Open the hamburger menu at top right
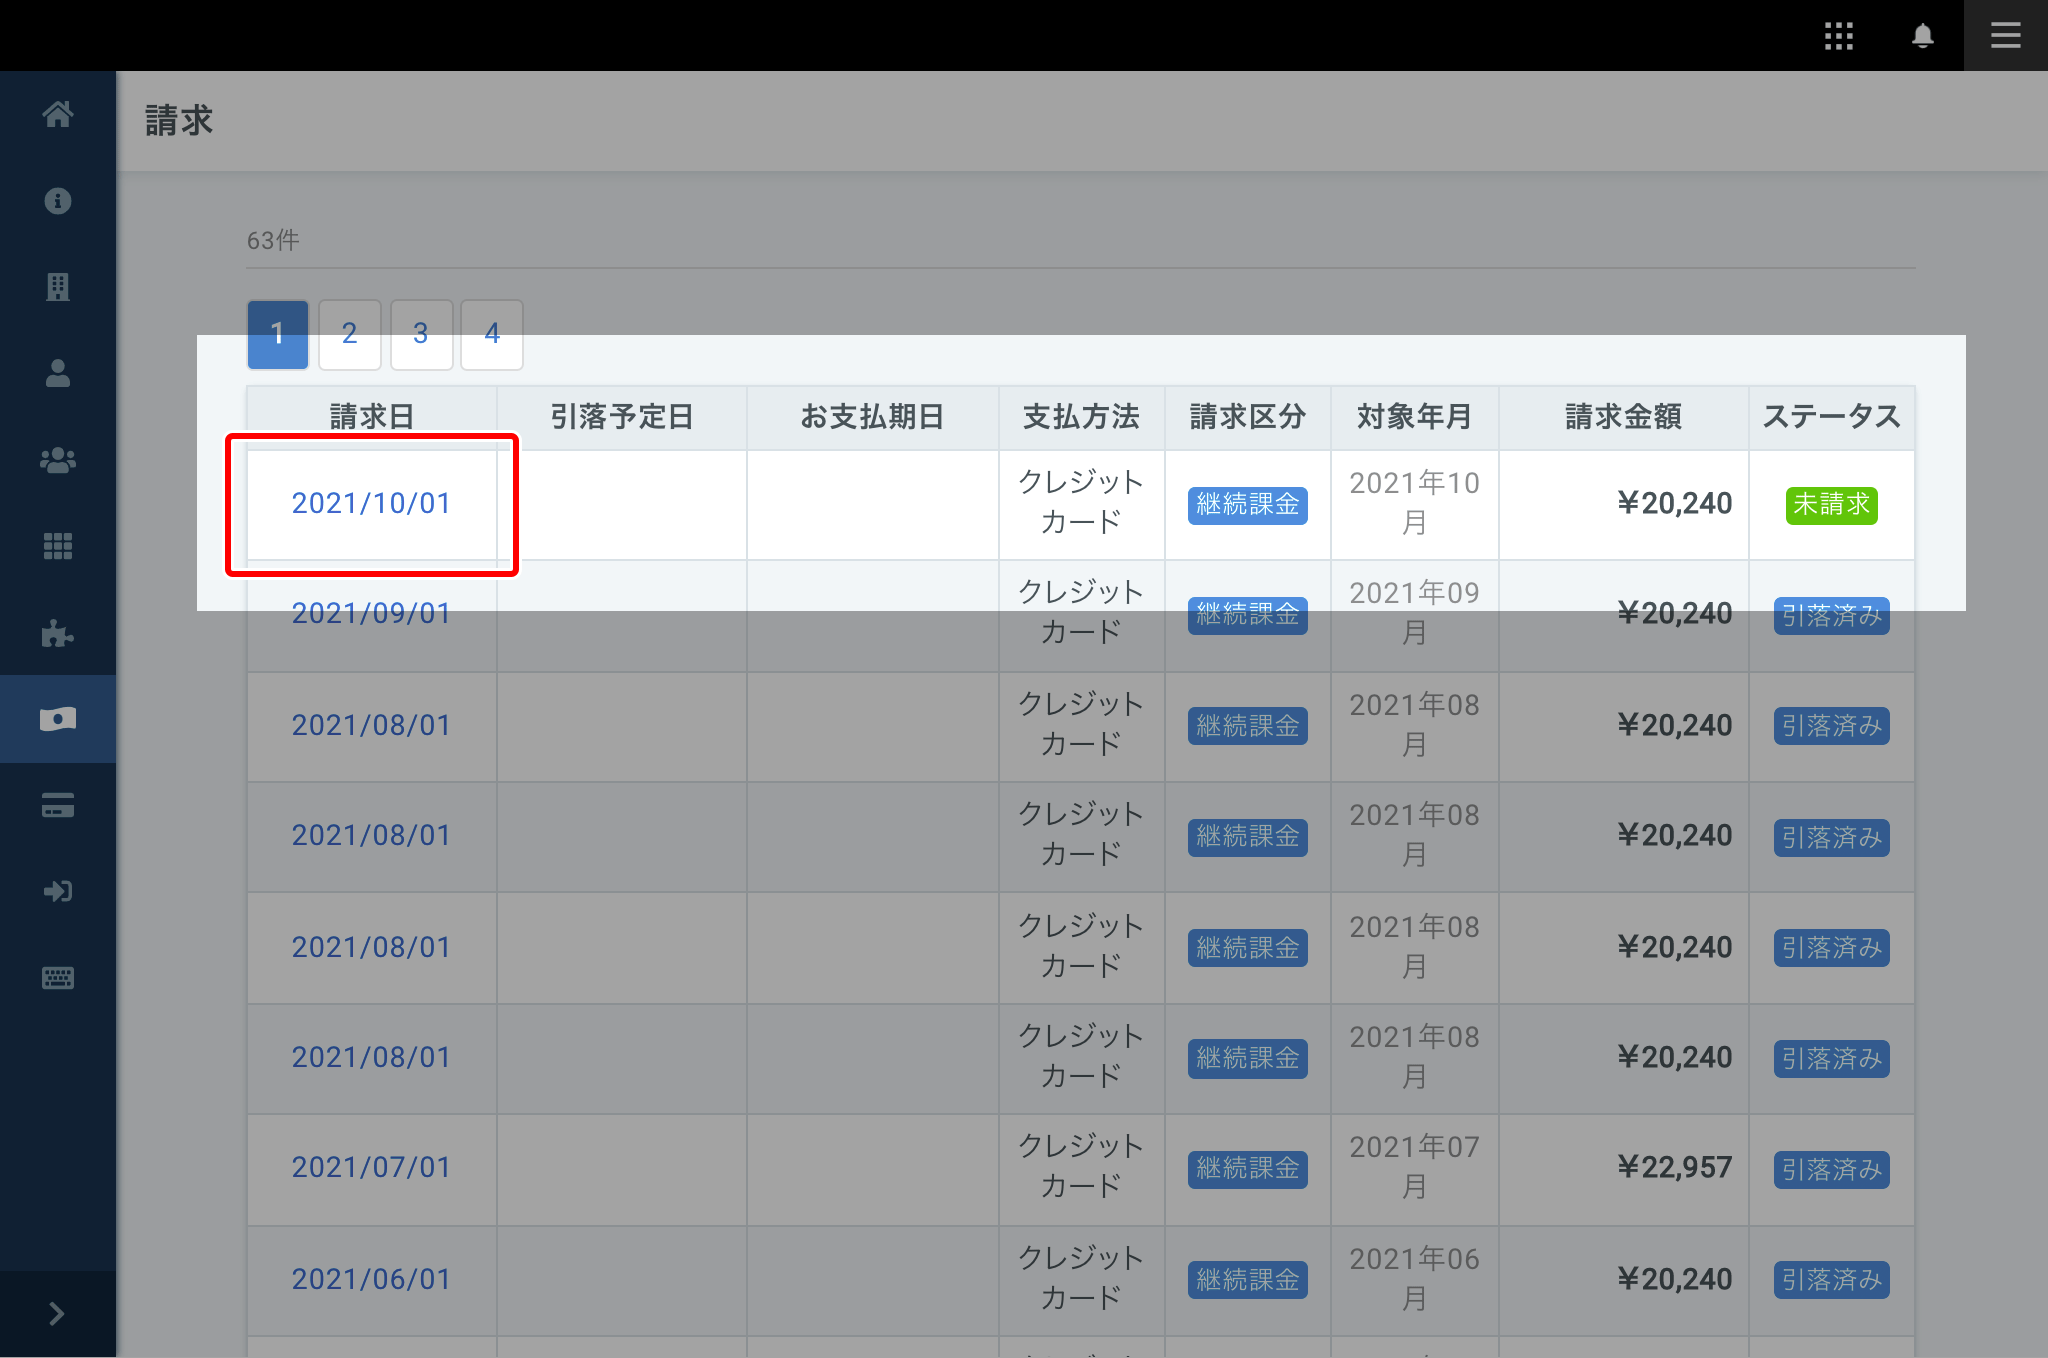Image resolution: width=2048 pixels, height=1358 pixels. click(2005, 36)
